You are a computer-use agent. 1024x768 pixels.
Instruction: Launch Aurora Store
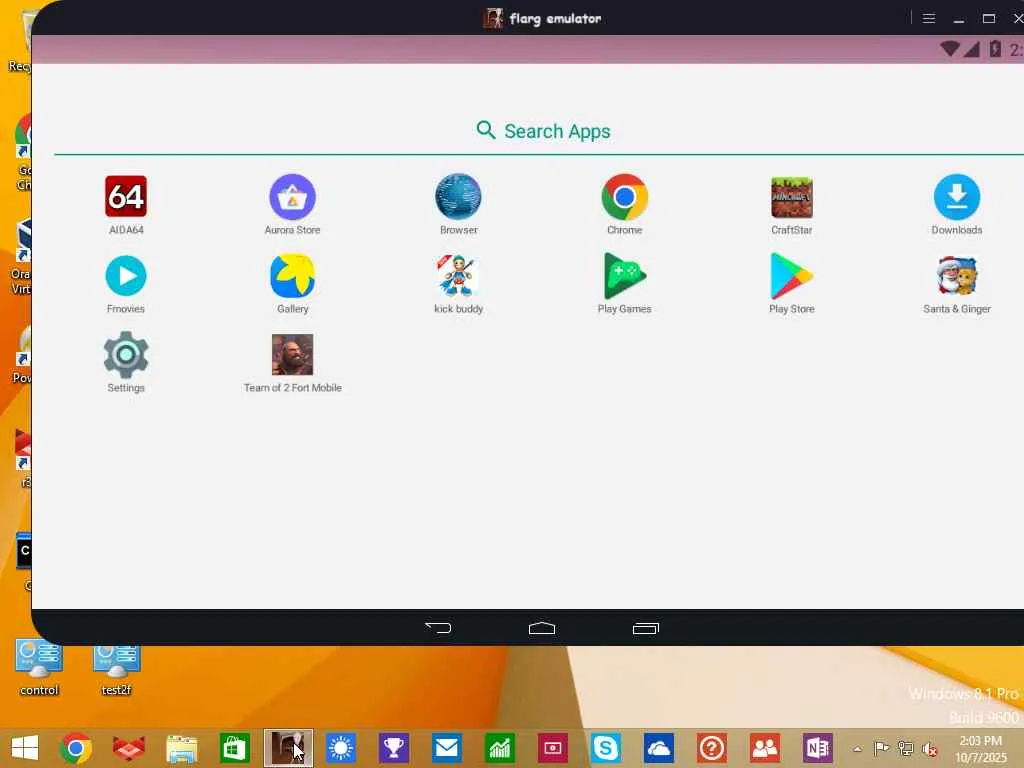pyautogui.click(x=293, y=197)
